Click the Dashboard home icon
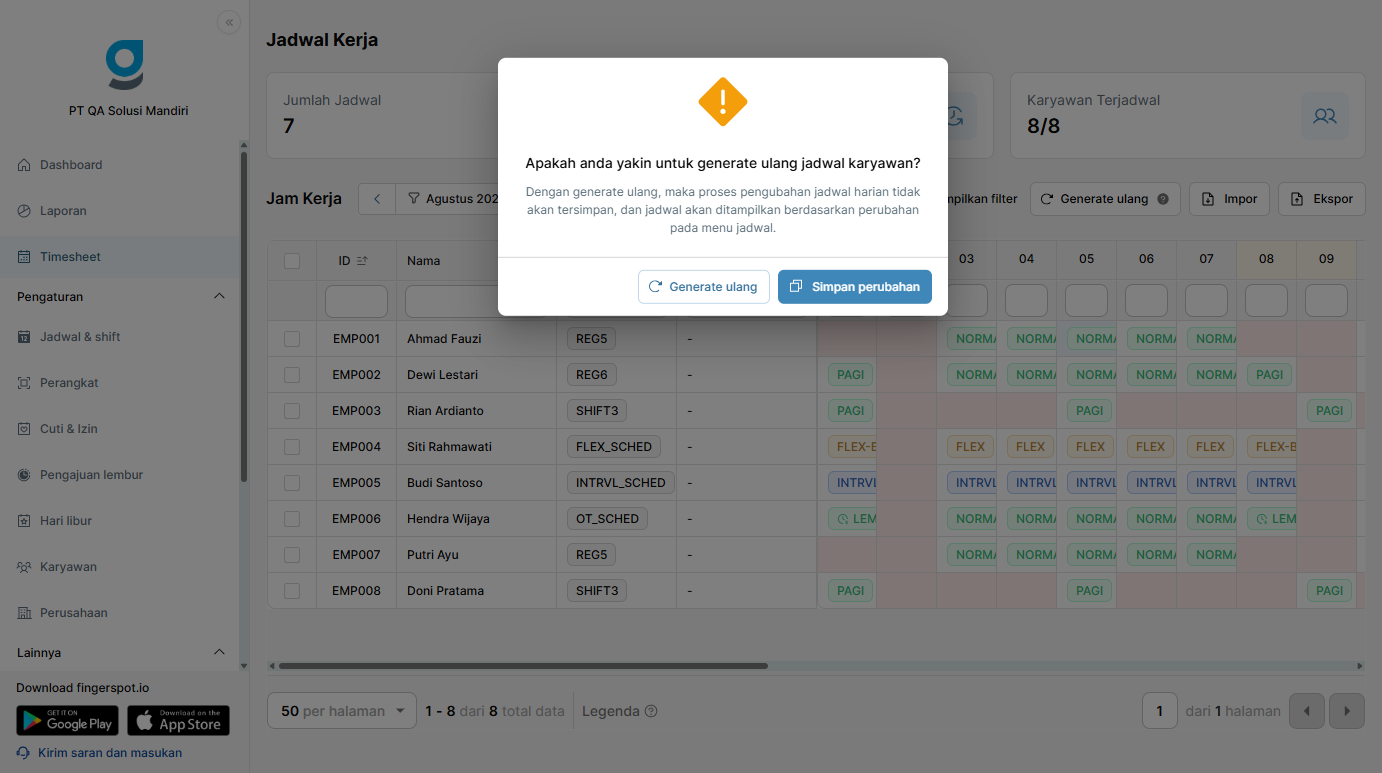The height and width of the screenshot is (773, 1382). tap(25, 165)
